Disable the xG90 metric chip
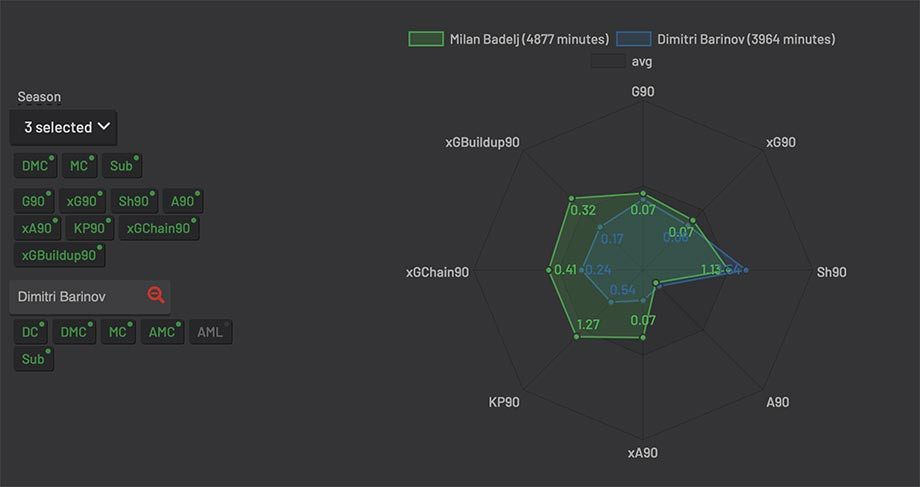The width and height of the screenshot is (920, 487). pyautogui.click(x=82, y=201)
